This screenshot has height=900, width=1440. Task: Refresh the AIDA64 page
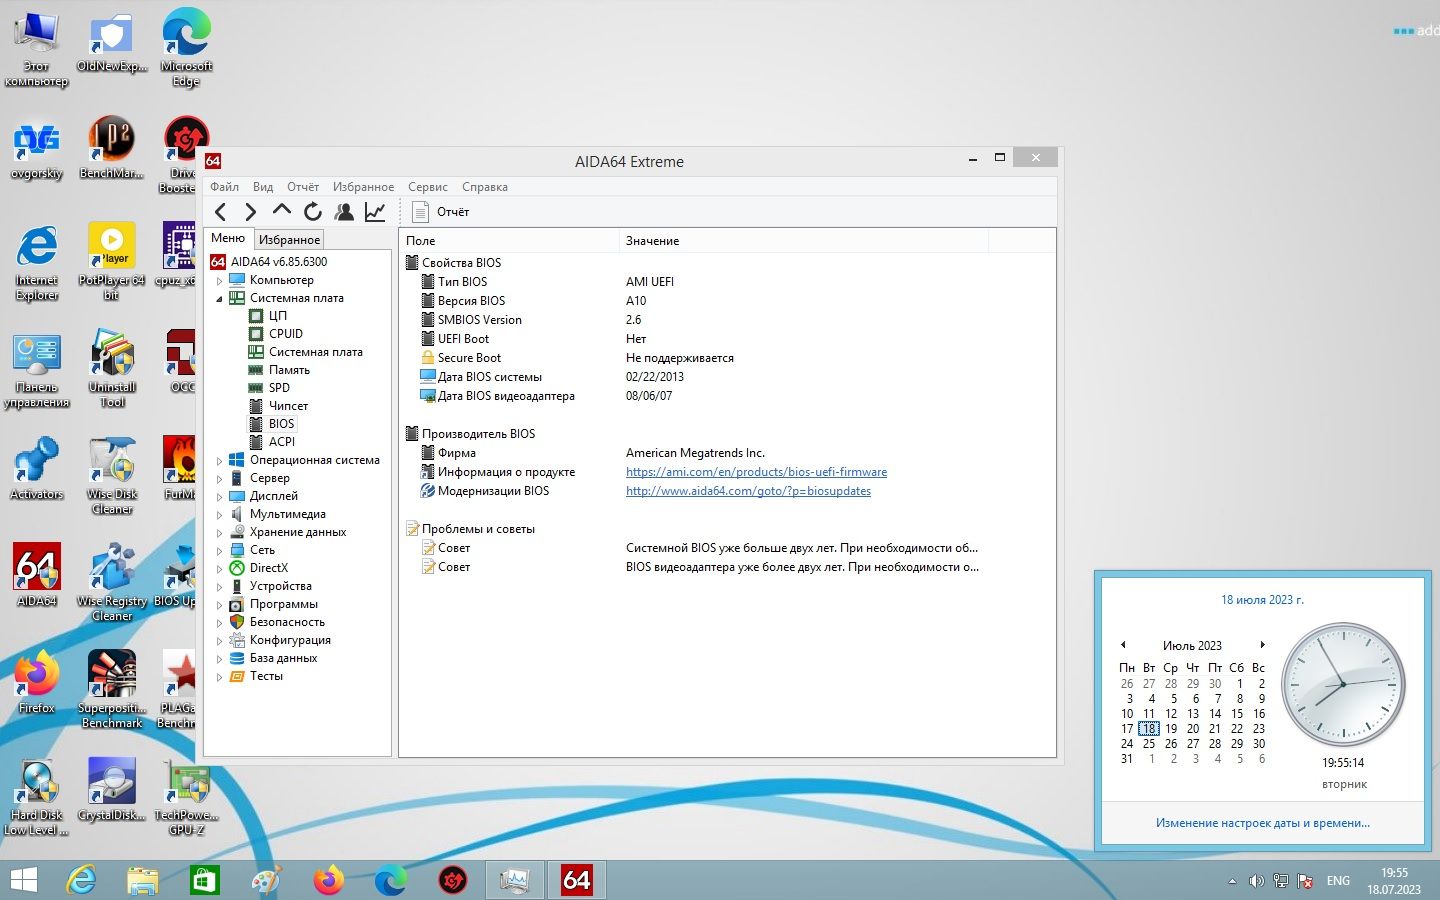tap(313, 212)
